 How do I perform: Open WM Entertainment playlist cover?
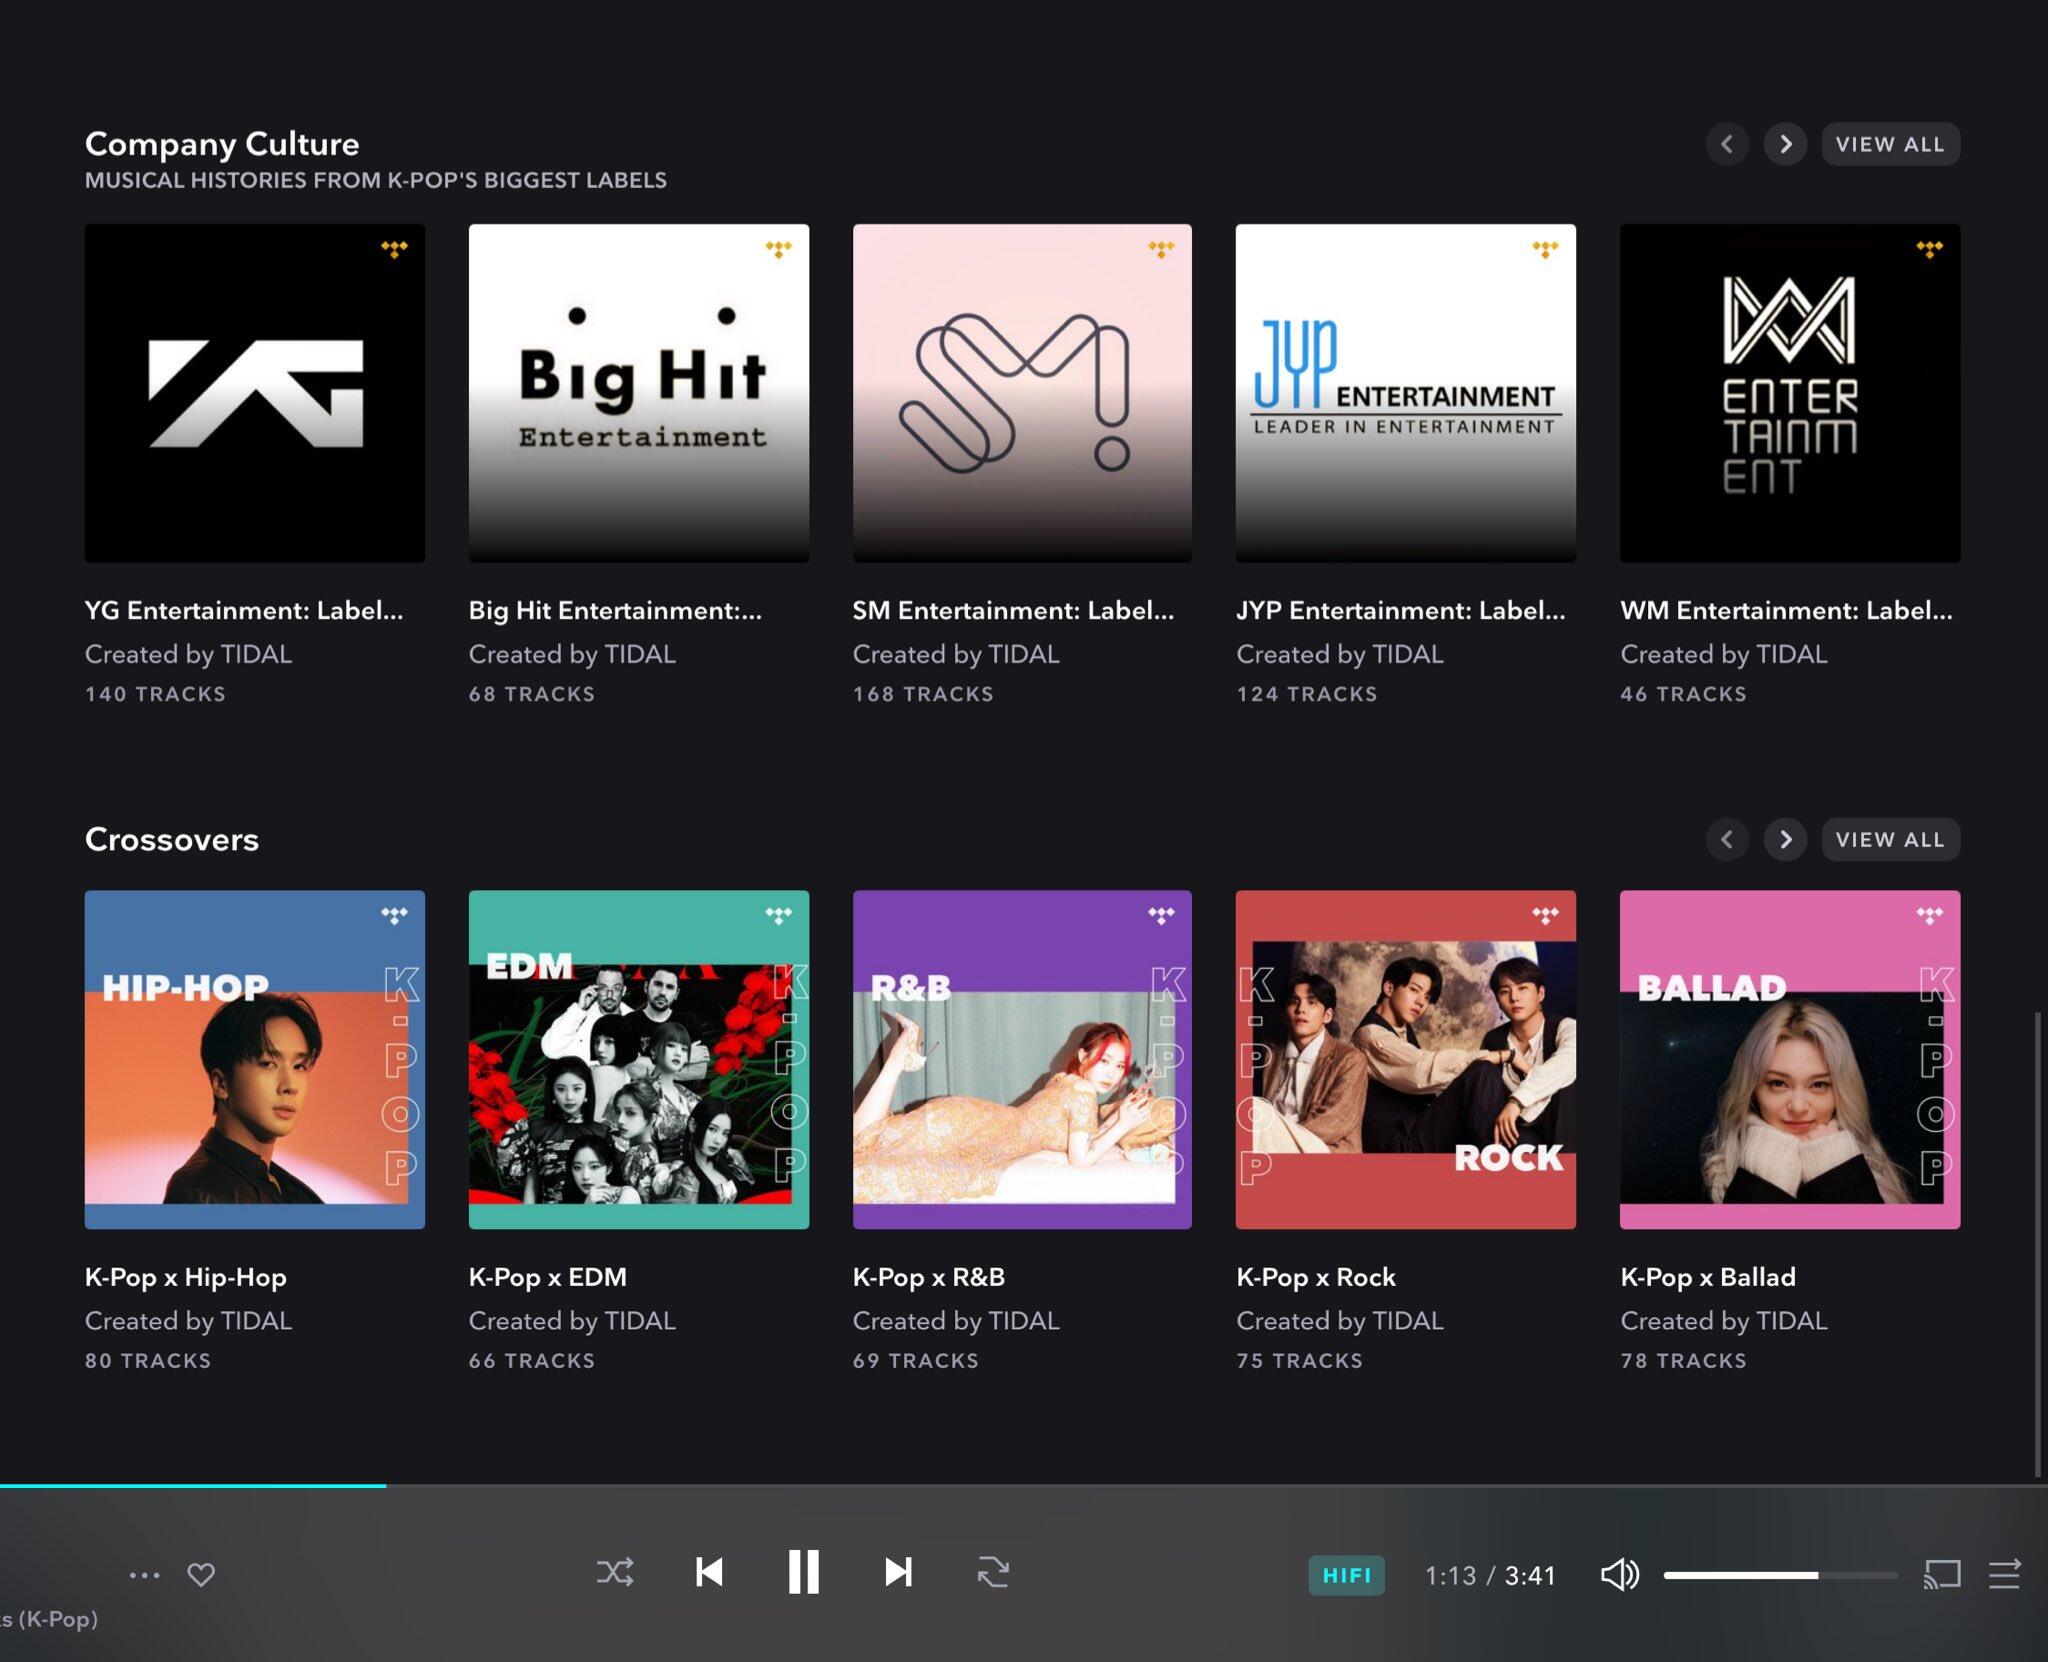(1790, 393)
